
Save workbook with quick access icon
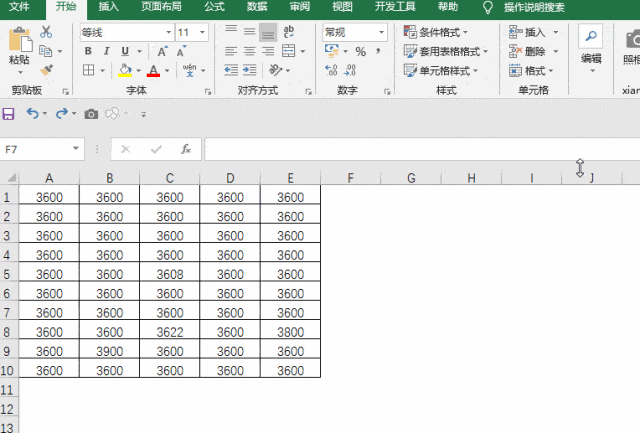click(x=8, y=113)
